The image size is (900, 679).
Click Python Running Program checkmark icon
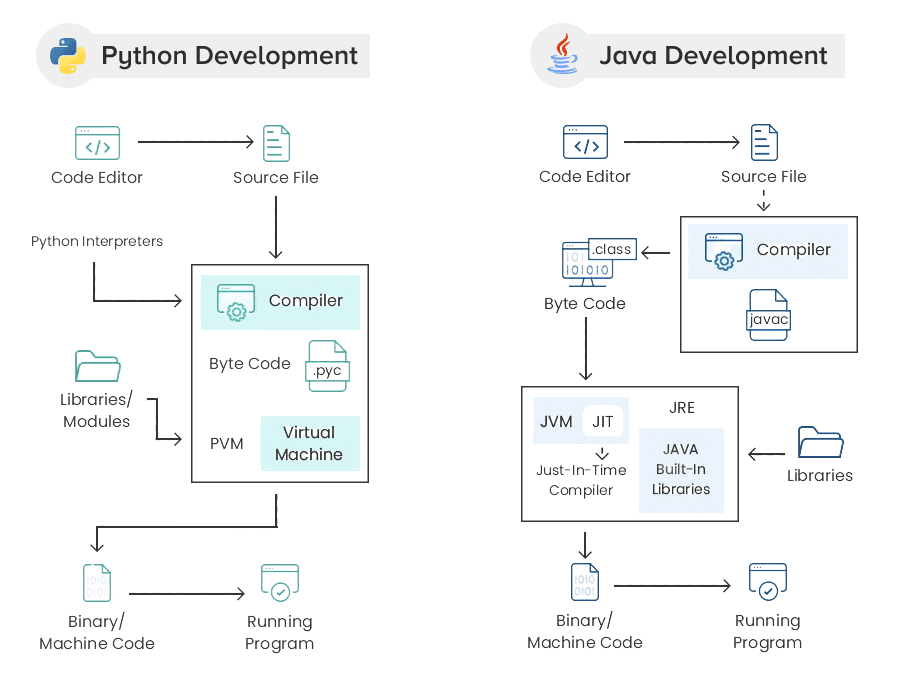tap(280, 583)
